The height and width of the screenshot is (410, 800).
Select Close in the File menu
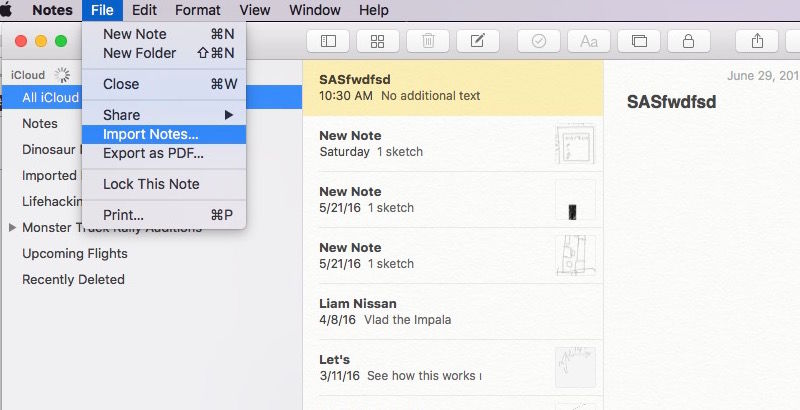click(164, 84)
